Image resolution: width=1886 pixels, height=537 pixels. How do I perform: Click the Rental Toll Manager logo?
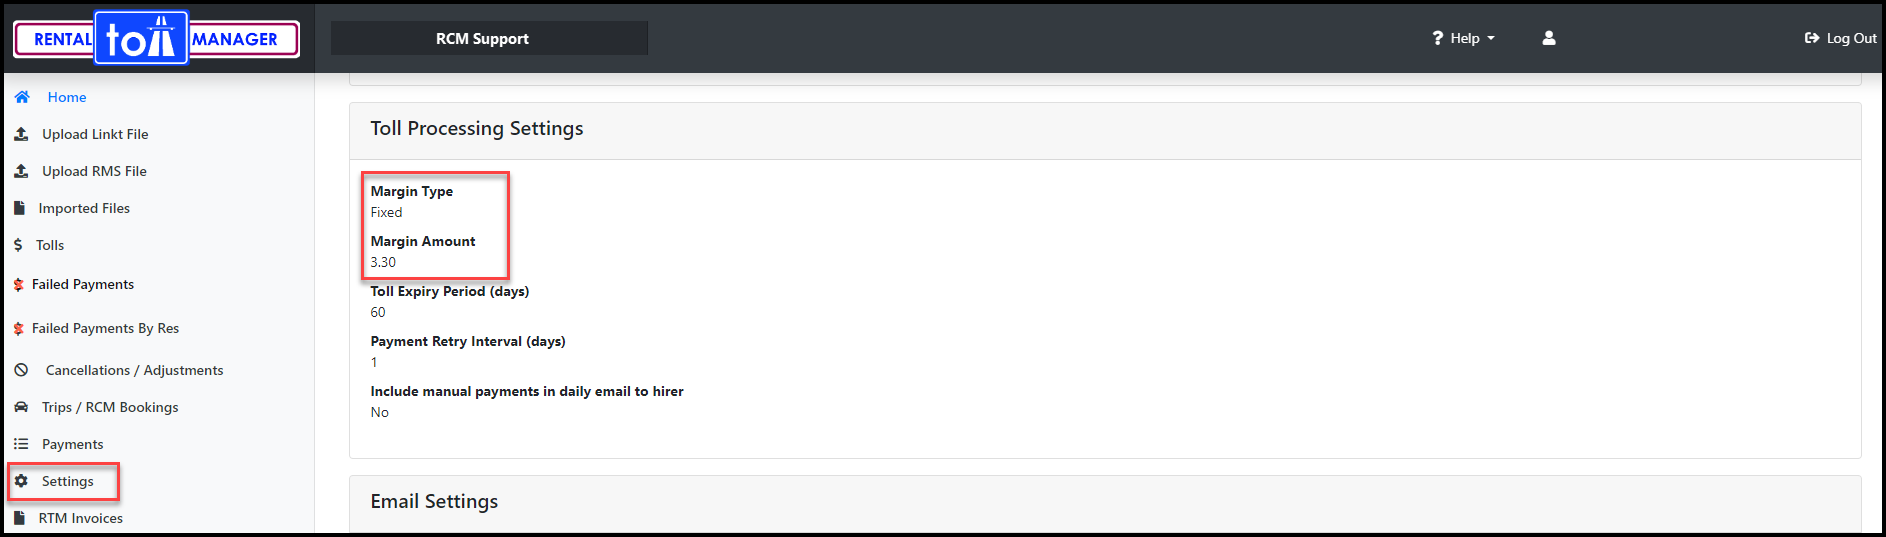(x=157, y=39)
